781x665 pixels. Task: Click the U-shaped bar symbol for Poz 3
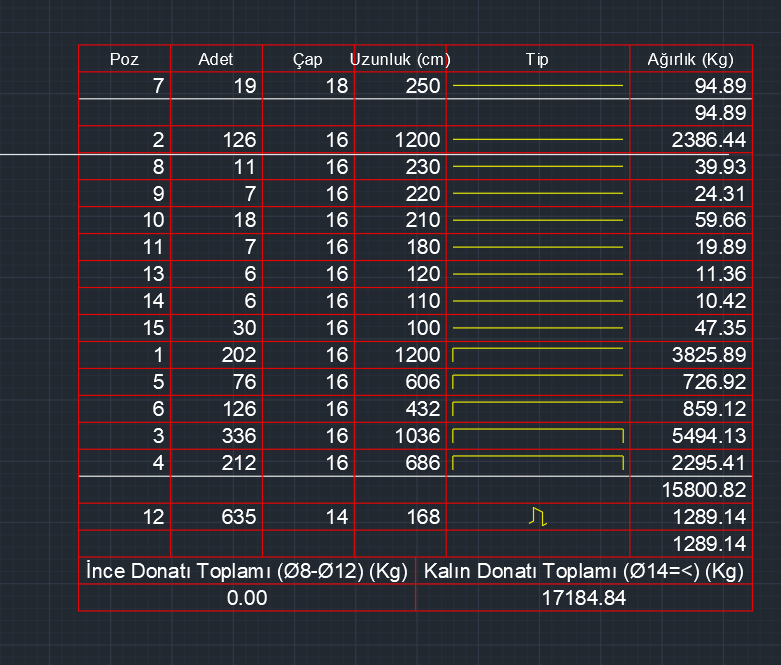coord(537,435)
